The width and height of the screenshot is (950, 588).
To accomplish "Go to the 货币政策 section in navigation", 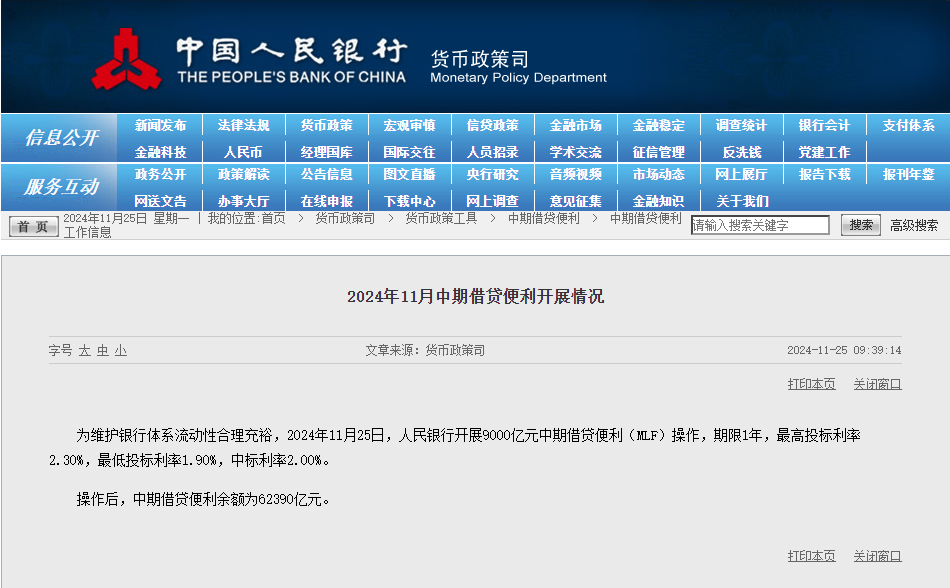I will [326, 126].
